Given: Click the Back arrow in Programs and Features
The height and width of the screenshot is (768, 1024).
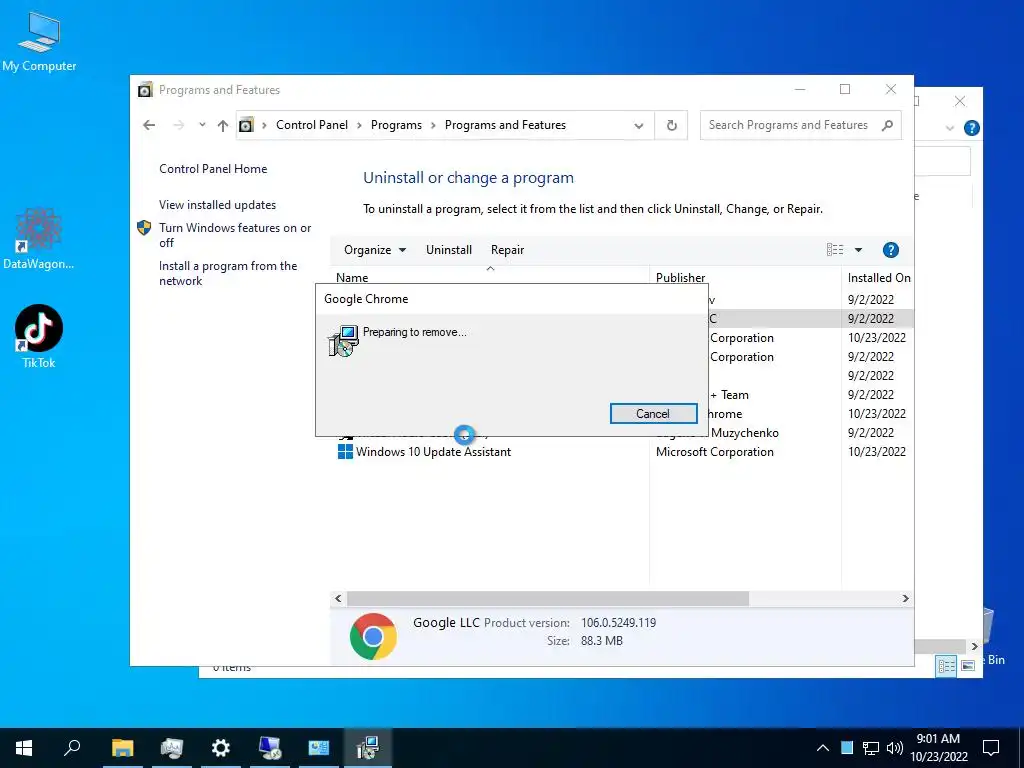Looking at the screenshot, I should [149, 125].
